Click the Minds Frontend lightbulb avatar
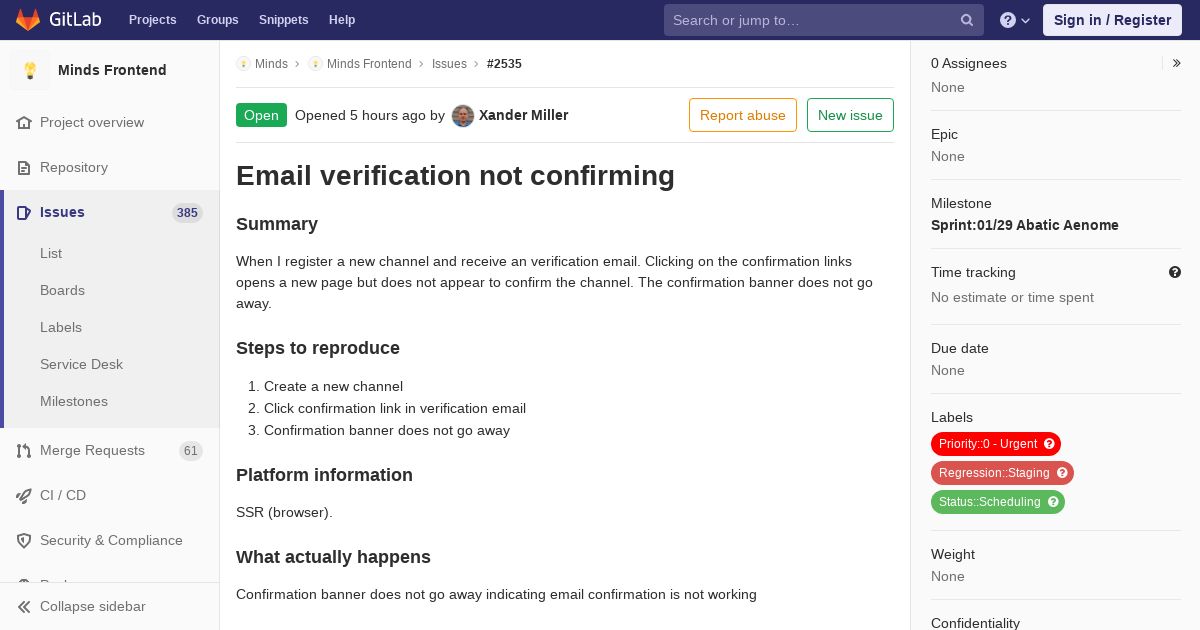The width and height of the screenshot is (1200, 630). pos(30,70)
